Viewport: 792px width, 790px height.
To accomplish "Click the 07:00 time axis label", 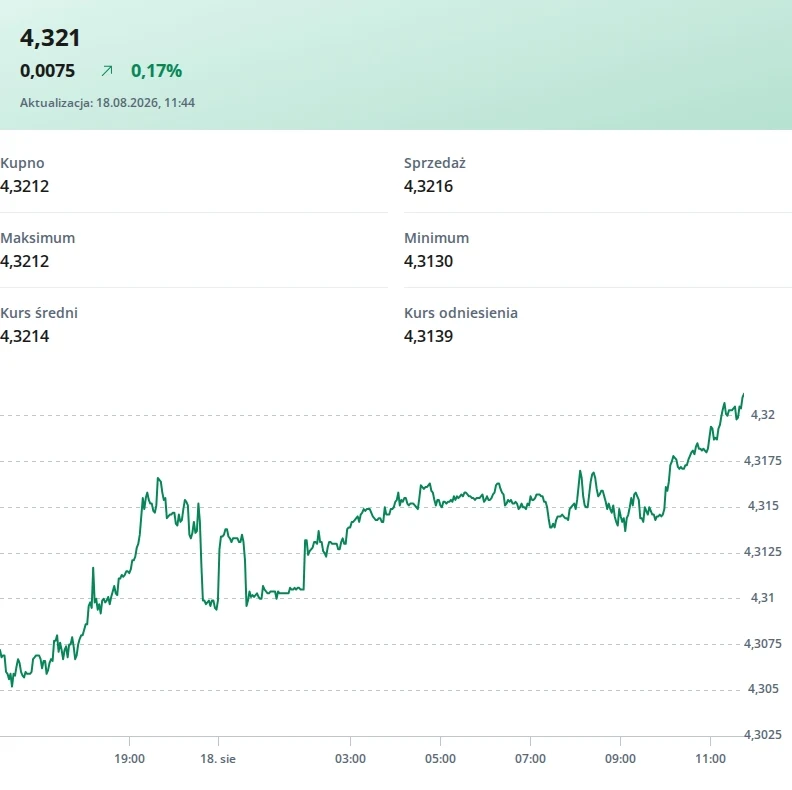I will click(530, 759).
